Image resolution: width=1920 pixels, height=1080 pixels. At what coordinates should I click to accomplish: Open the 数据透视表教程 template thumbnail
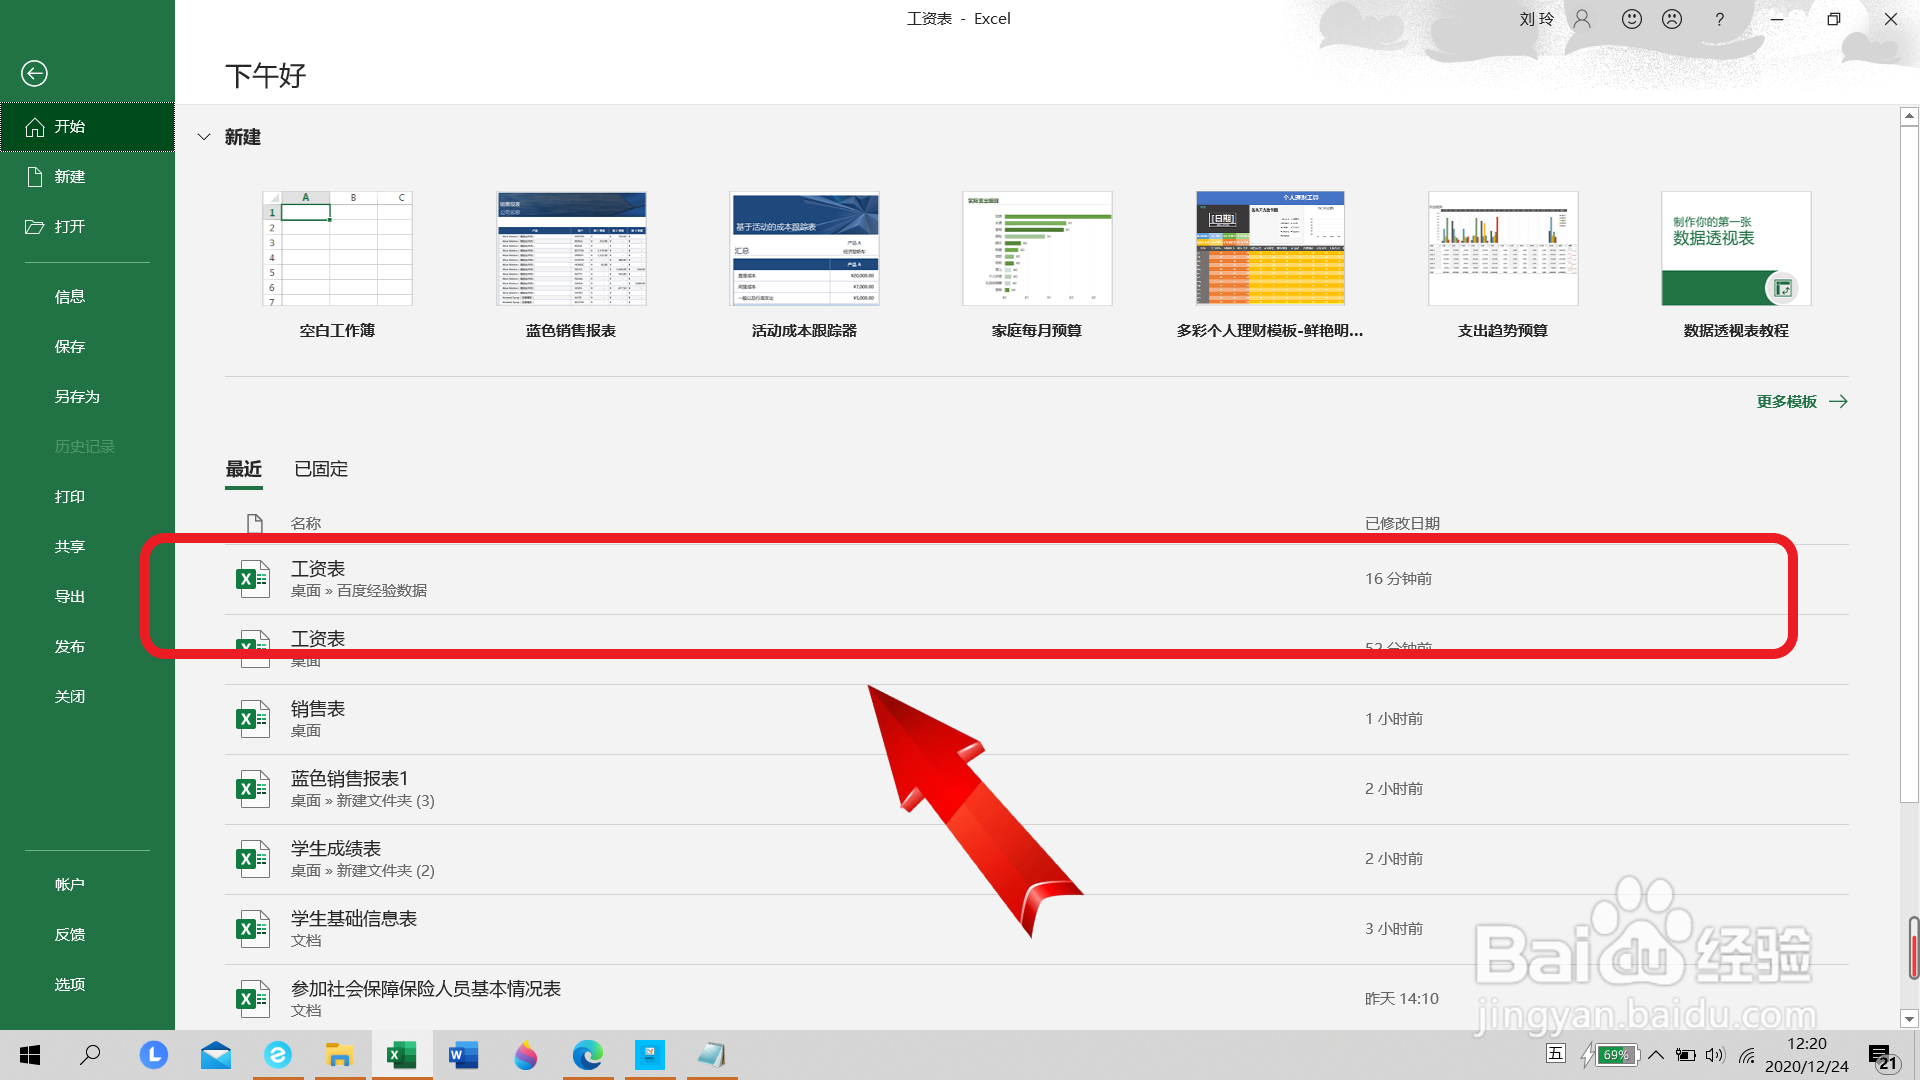pos(1736,249)
